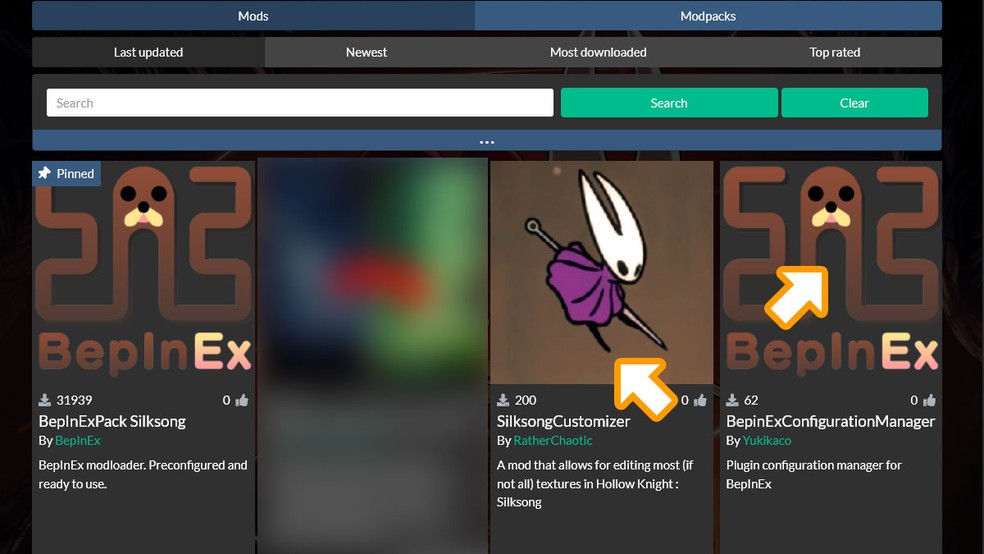The width and height of the screenshot is (984, 554).
Task: Open author BepInEx profile link
Action: pyautogui.click(x=77, y=440)
